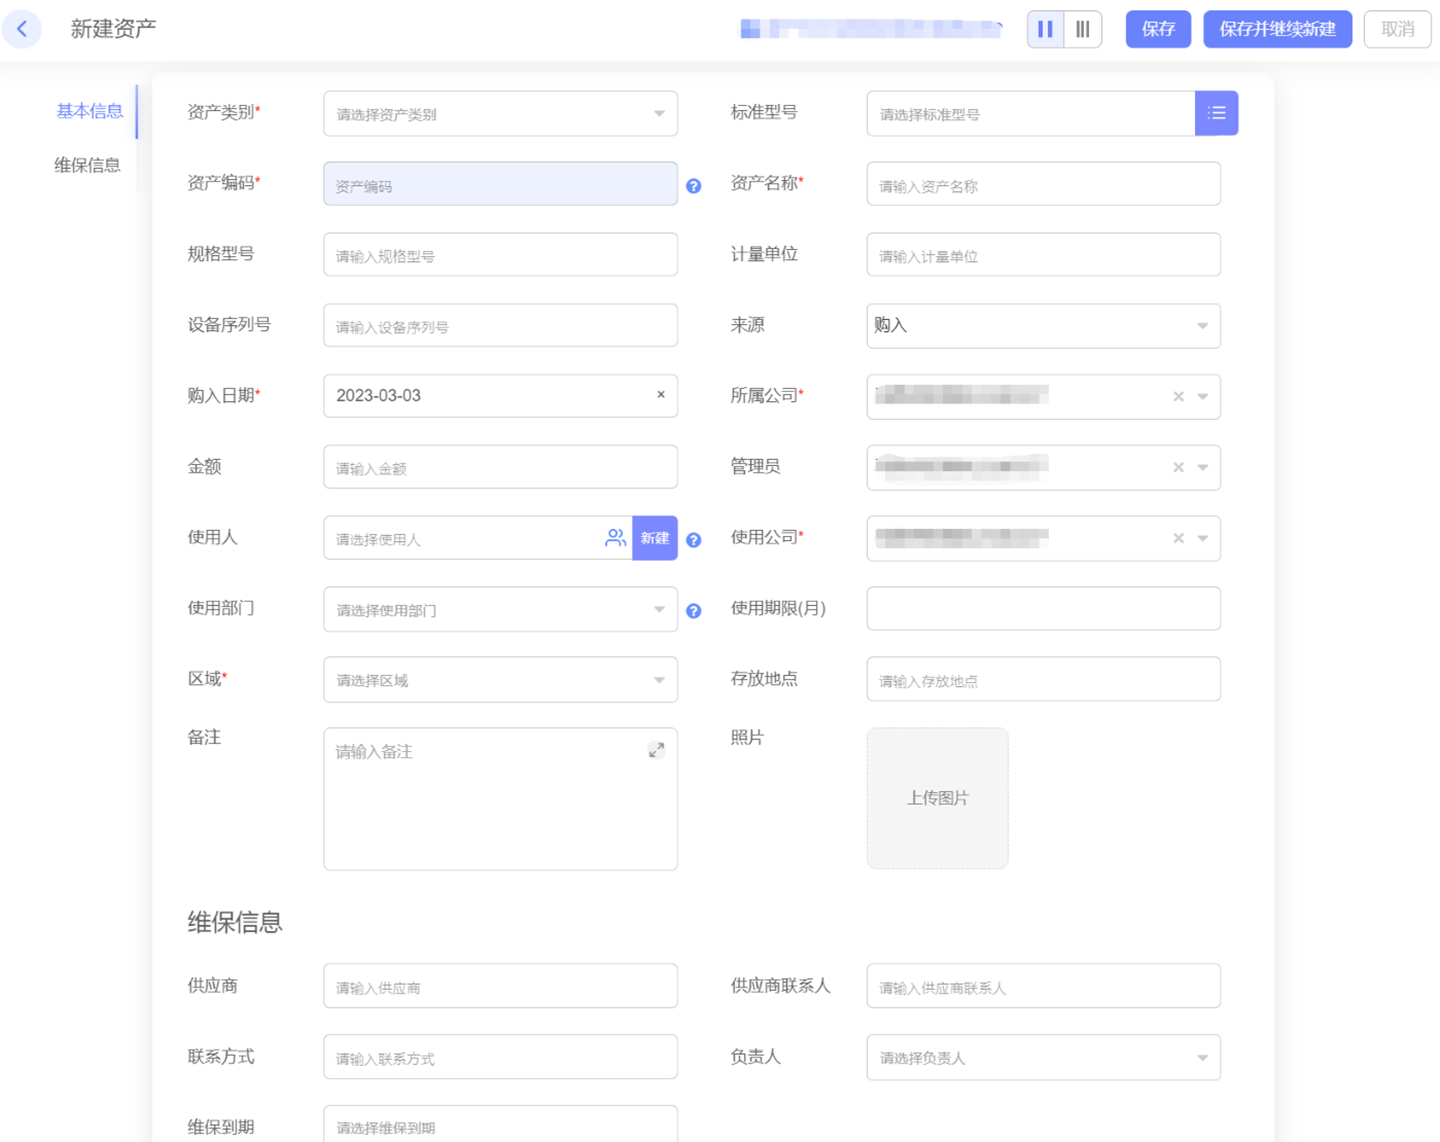Open the 购入日期 date field
This screenshot has width=1440, height=1142.
click(x=500, y=396)
